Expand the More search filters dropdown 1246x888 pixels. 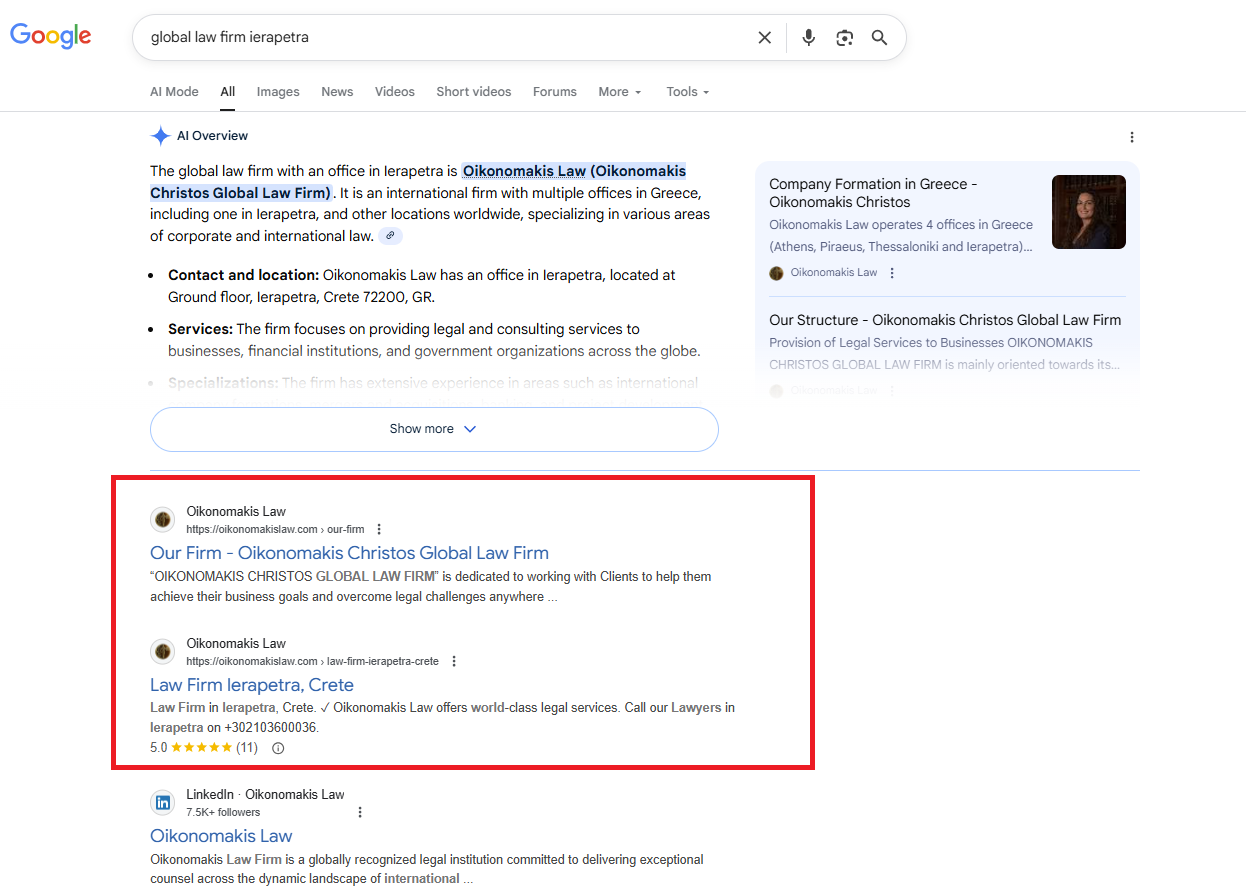[x=620, y=92]
